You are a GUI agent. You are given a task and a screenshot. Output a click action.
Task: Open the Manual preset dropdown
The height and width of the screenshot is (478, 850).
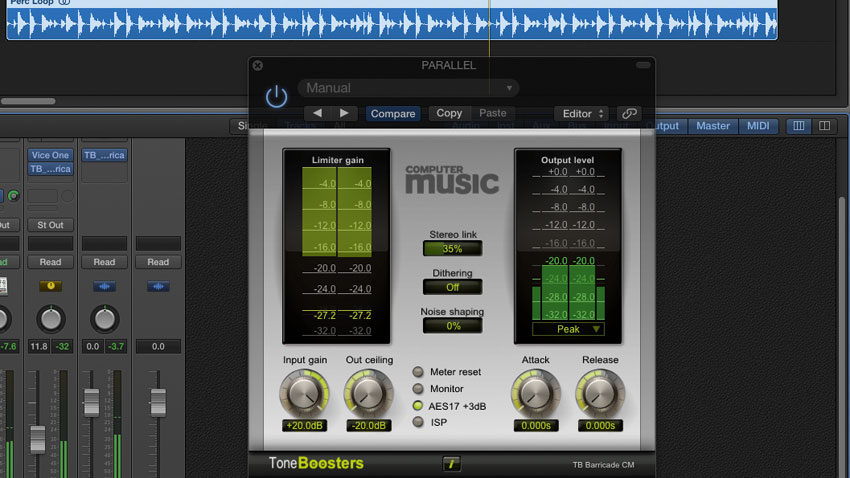[x=408, y=88]
